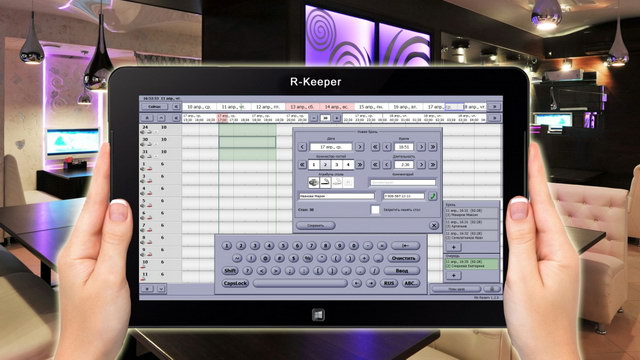640x360 pixels.
Task: Click the phone number input field
Action: (404, 196)
